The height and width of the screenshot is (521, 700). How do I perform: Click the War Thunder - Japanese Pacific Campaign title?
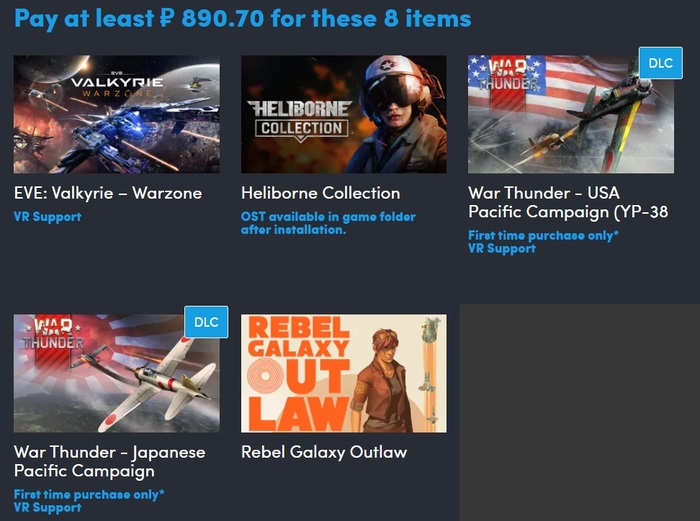[x=110, y=462]
